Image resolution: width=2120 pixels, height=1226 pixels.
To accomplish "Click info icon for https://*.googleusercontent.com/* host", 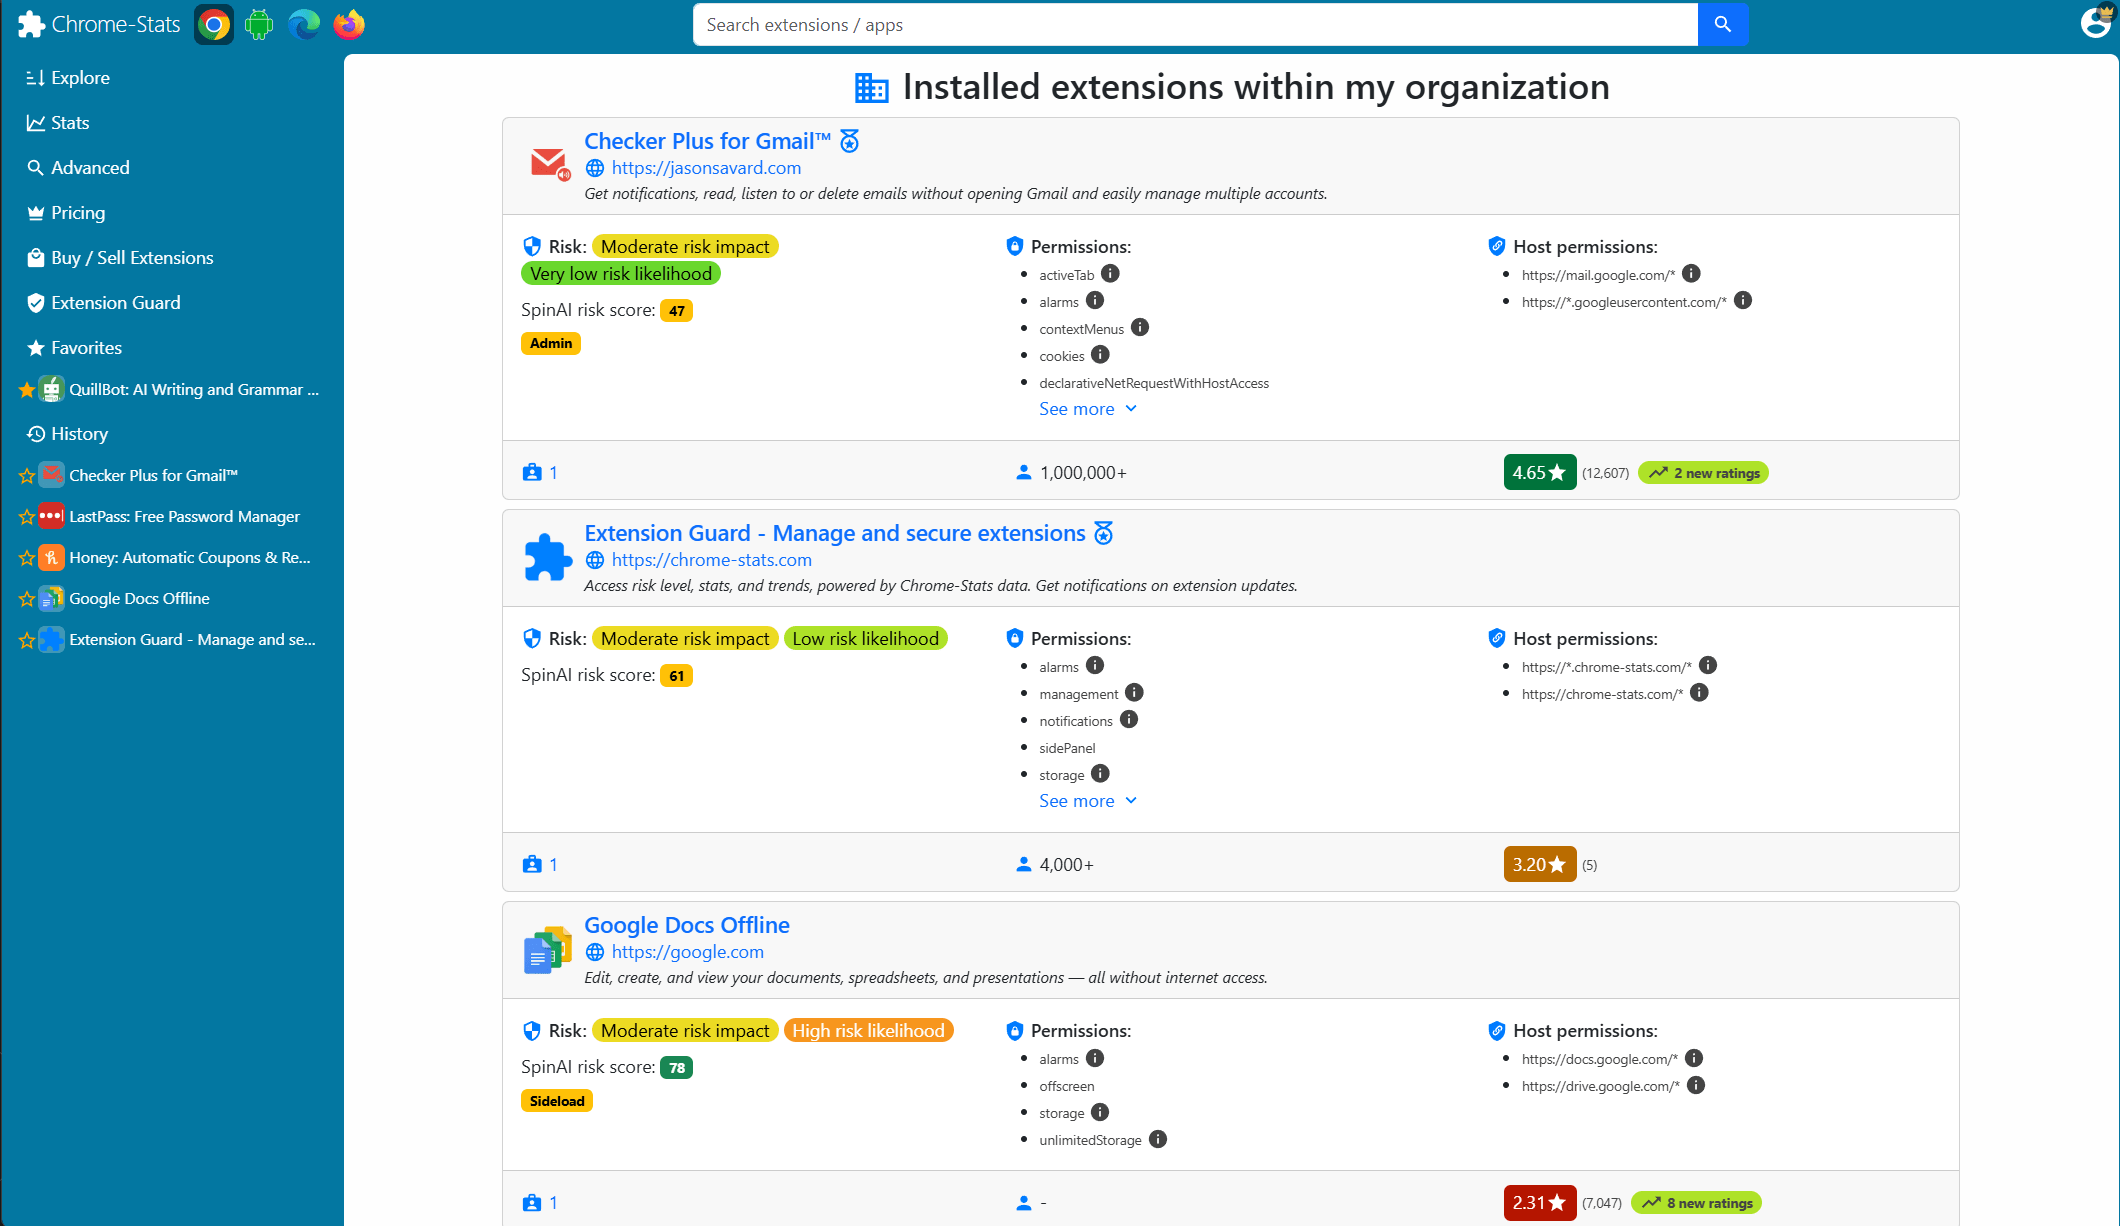I will 1743,301.
